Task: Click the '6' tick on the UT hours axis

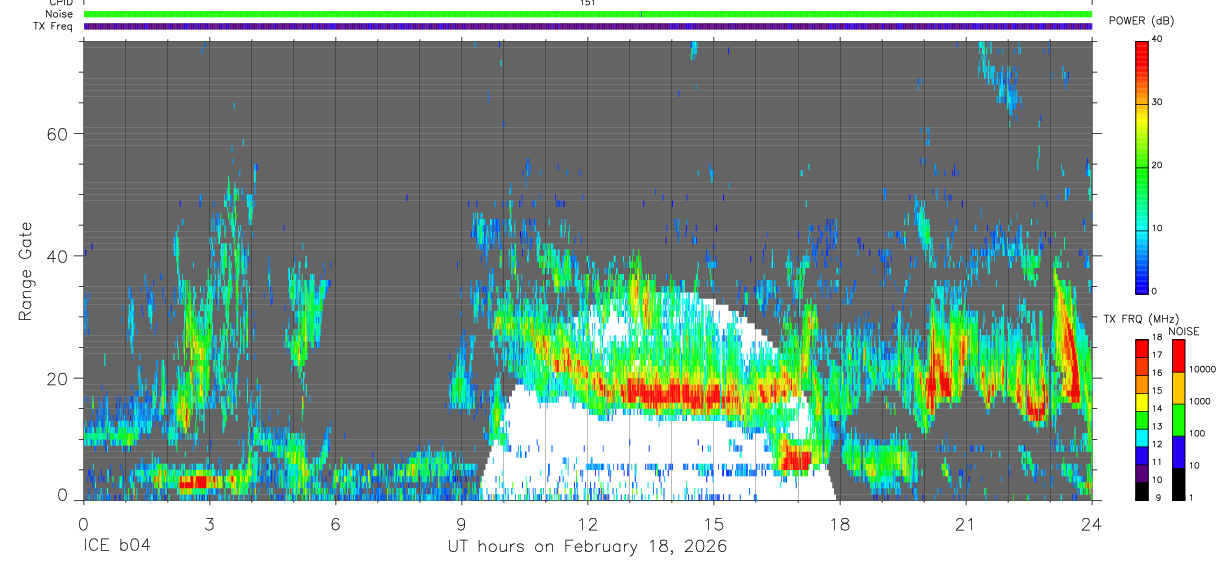Action: (336, 524)
